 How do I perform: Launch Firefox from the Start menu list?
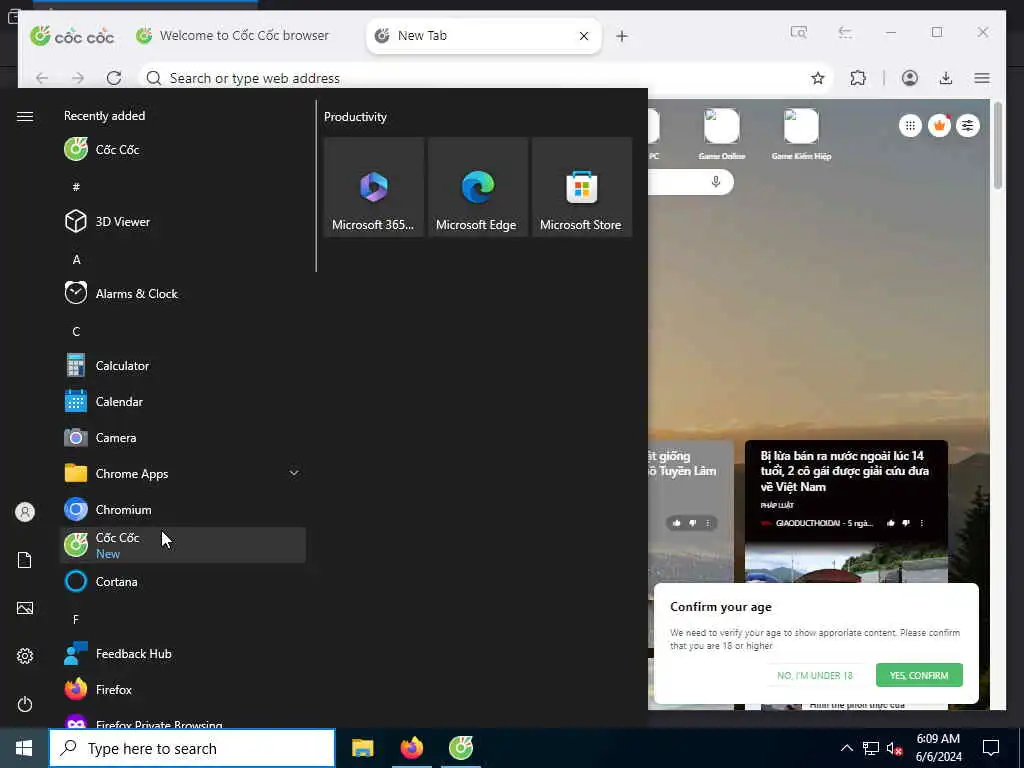tap(183, 690)
